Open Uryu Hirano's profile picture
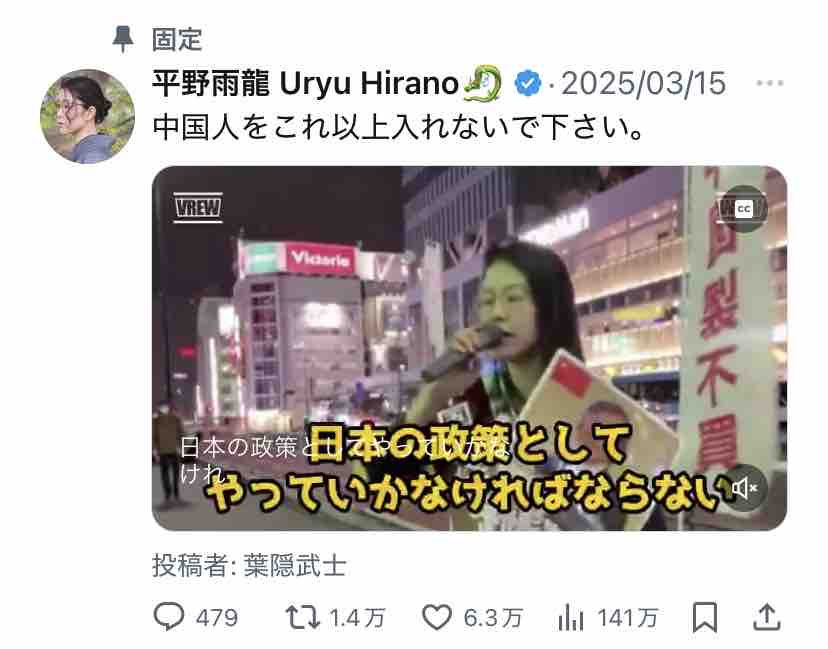The height and width of the screenshot is (649, 828). (x=88, y=116)
